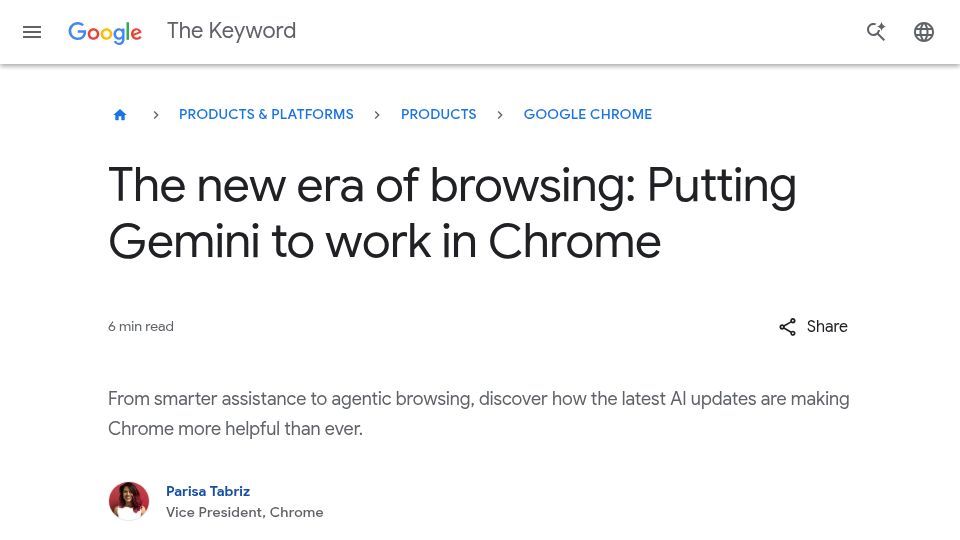Open the Products breadcrumb link
The image size is (960, 540).
coord(438,114)
